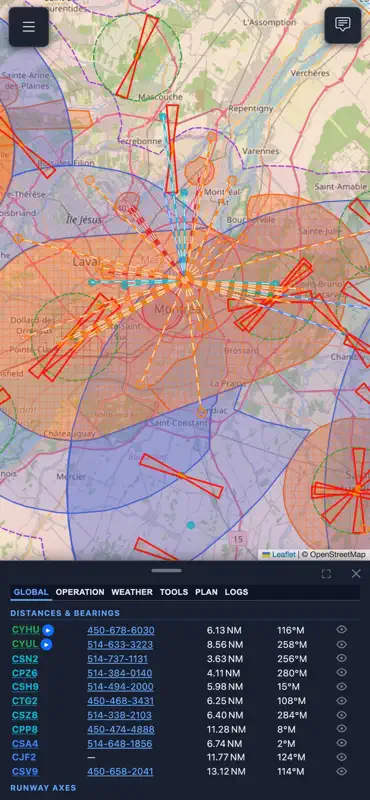Expand panel to fullscreen
Viewport: 370px width, 800px height.
pyautogui.click(x=326, y=574)
